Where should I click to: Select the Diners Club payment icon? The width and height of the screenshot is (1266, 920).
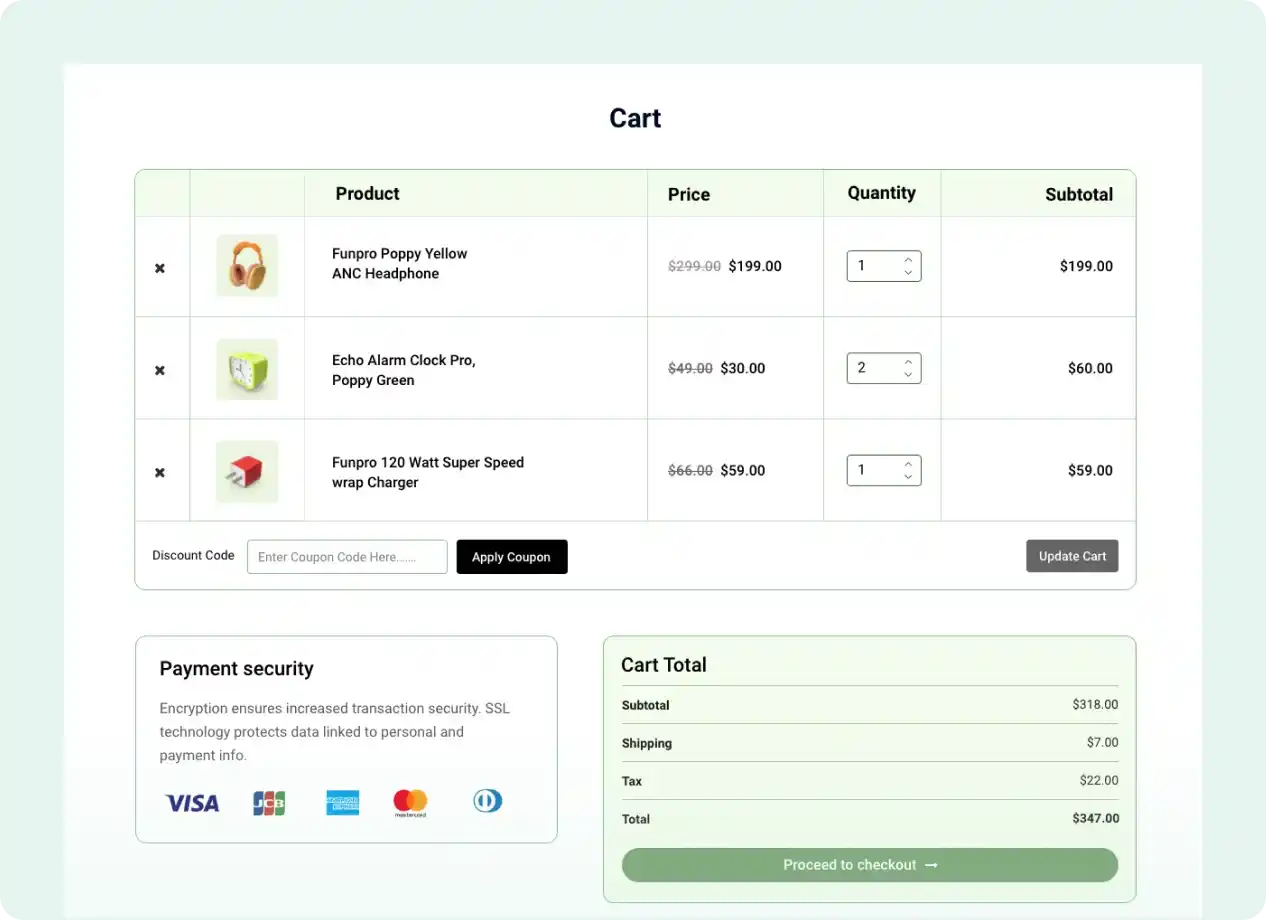point(488,800)
